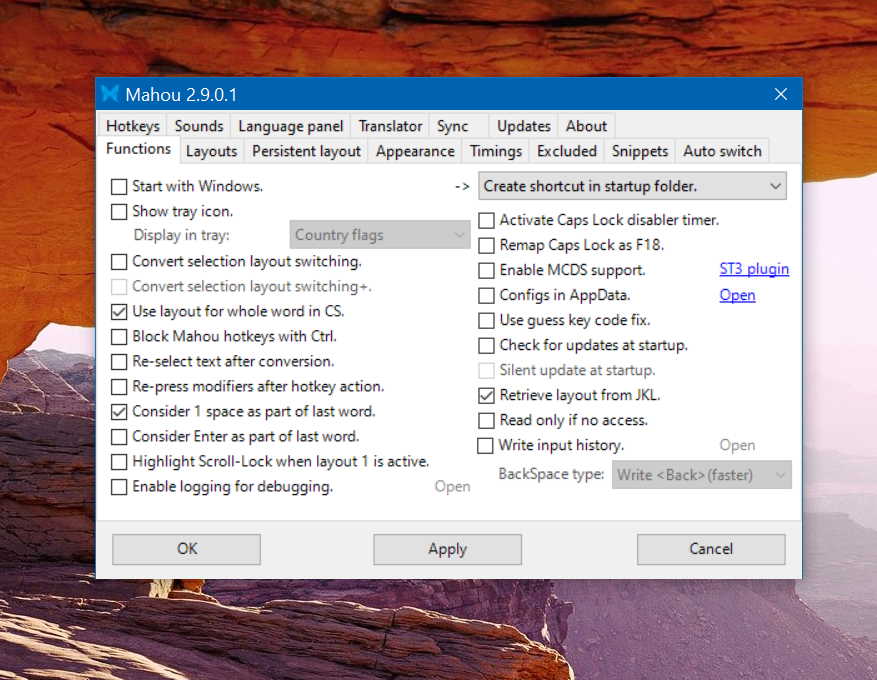Enable Start with Windows checkbox
Image resolution: width=877 pixels, height=680 pixels.
(119, 187)
